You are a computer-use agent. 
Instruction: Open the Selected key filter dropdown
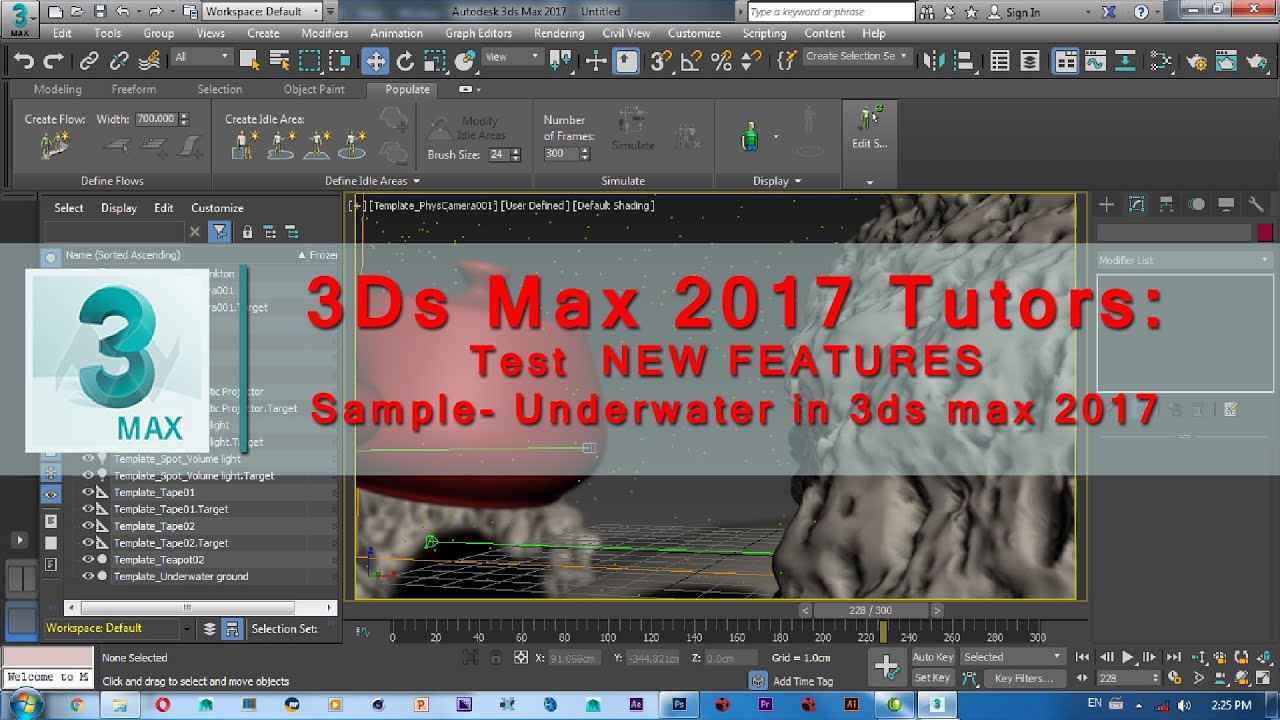[x=1013, y=657]
